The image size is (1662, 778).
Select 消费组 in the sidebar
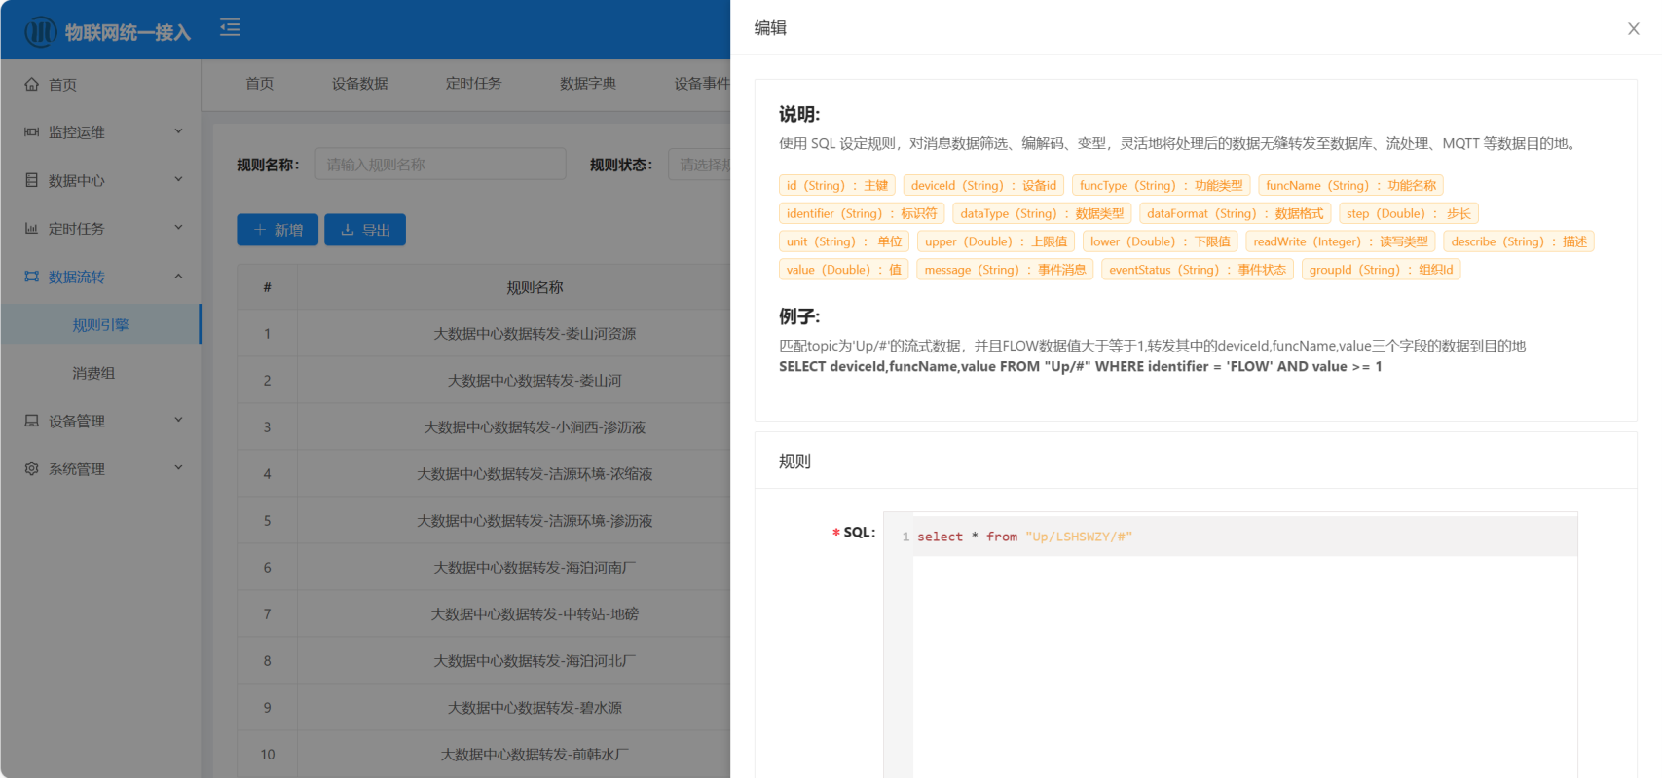pos(94,373)
